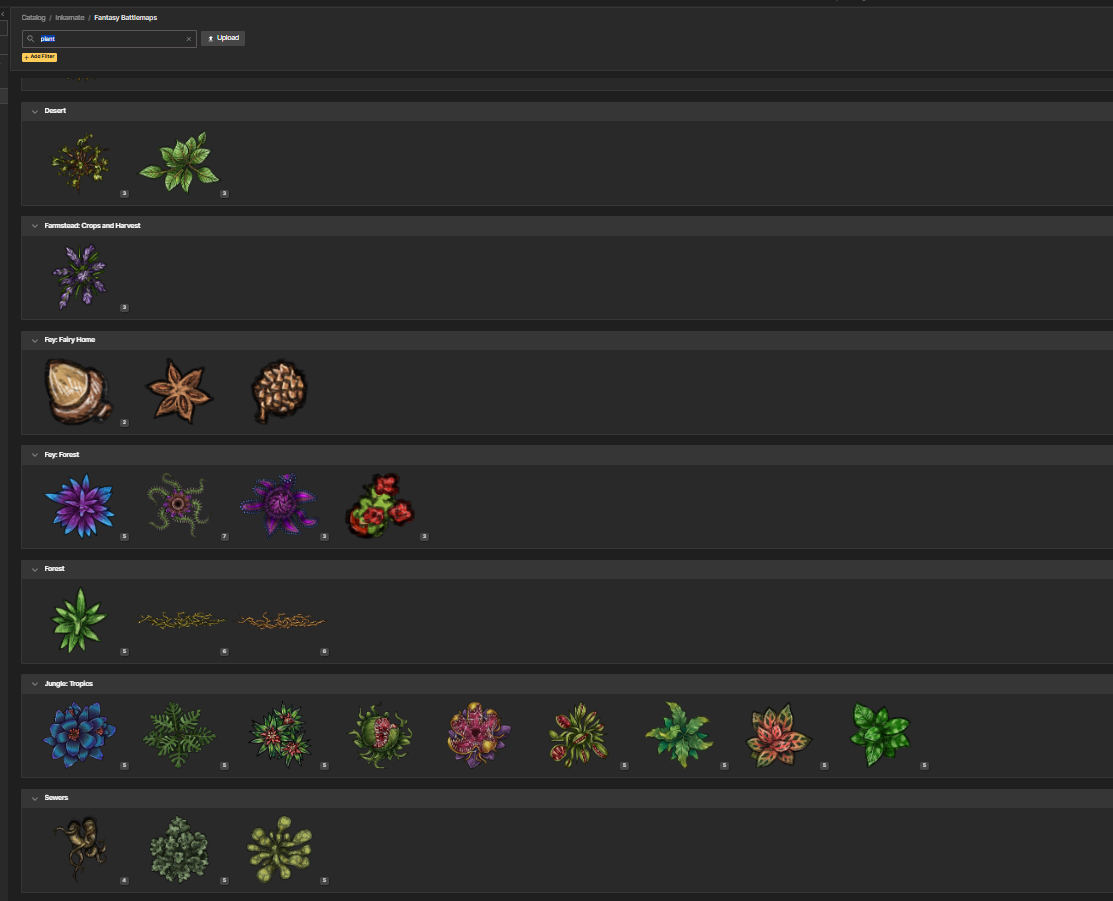The height and width of the screenshot is (901, 1113).
Task: Collapse the Desert section
Action: pyautogui.click(x=35, y=111)
